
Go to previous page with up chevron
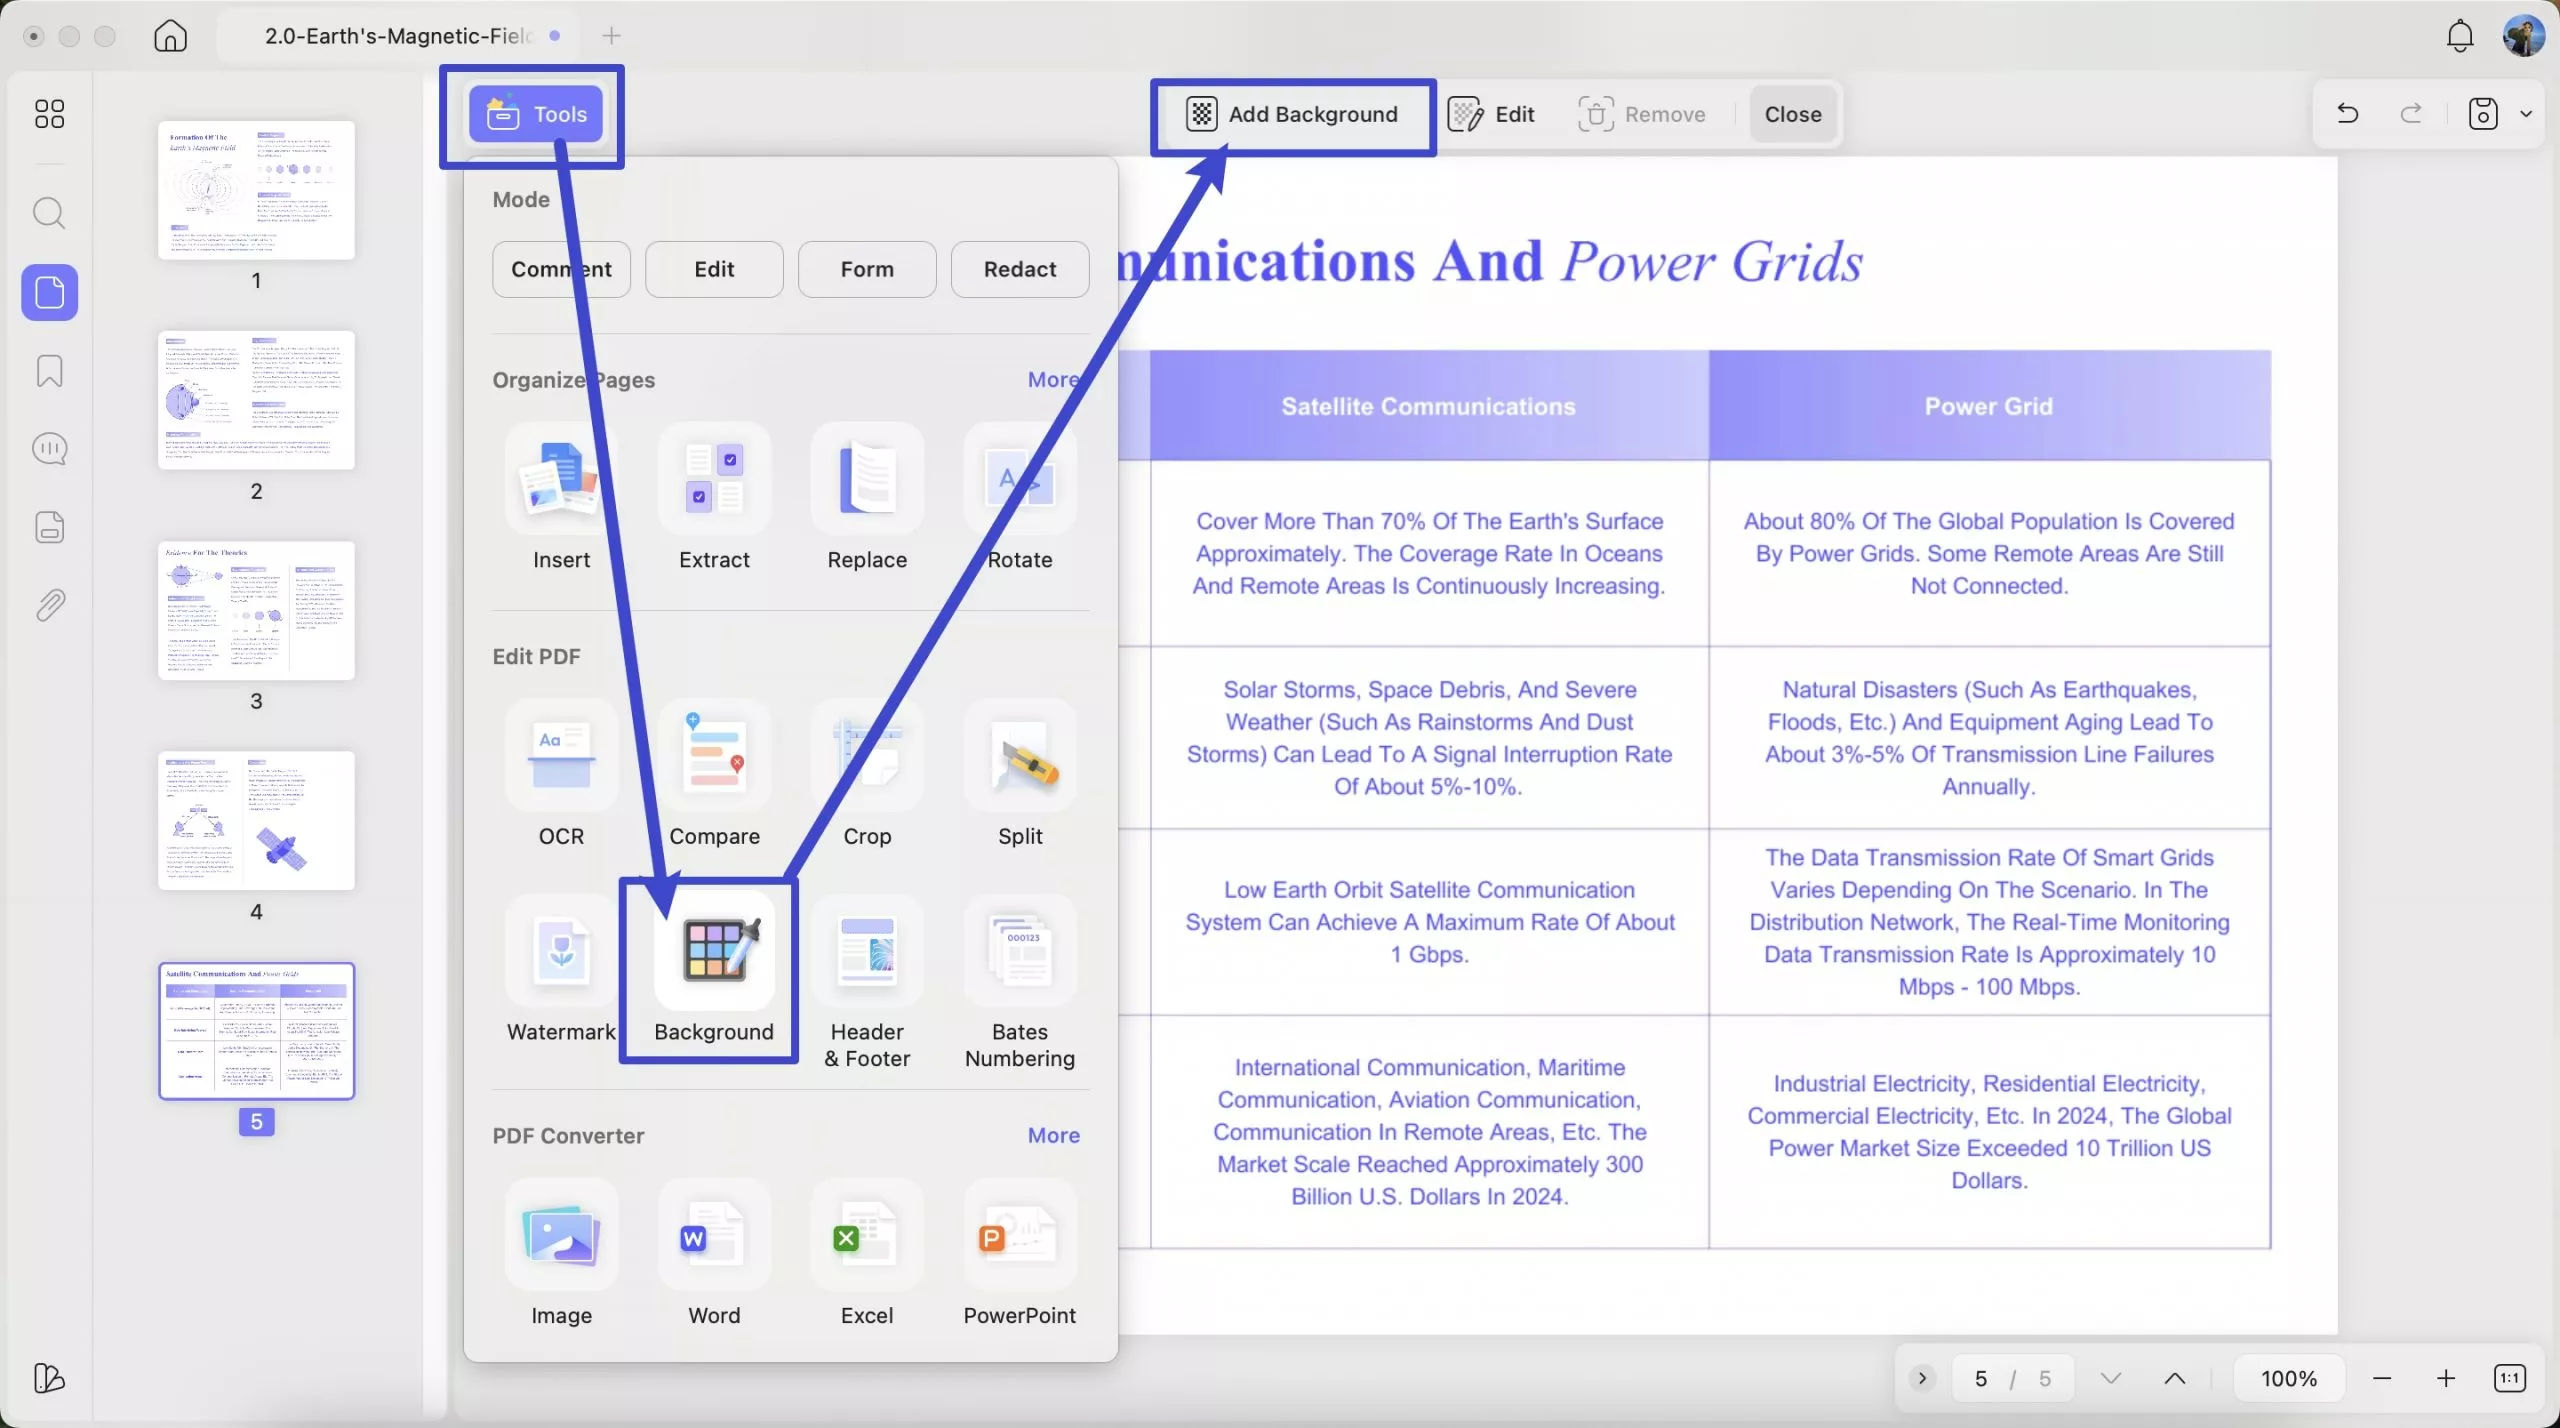click(x=2175, y=1379)
